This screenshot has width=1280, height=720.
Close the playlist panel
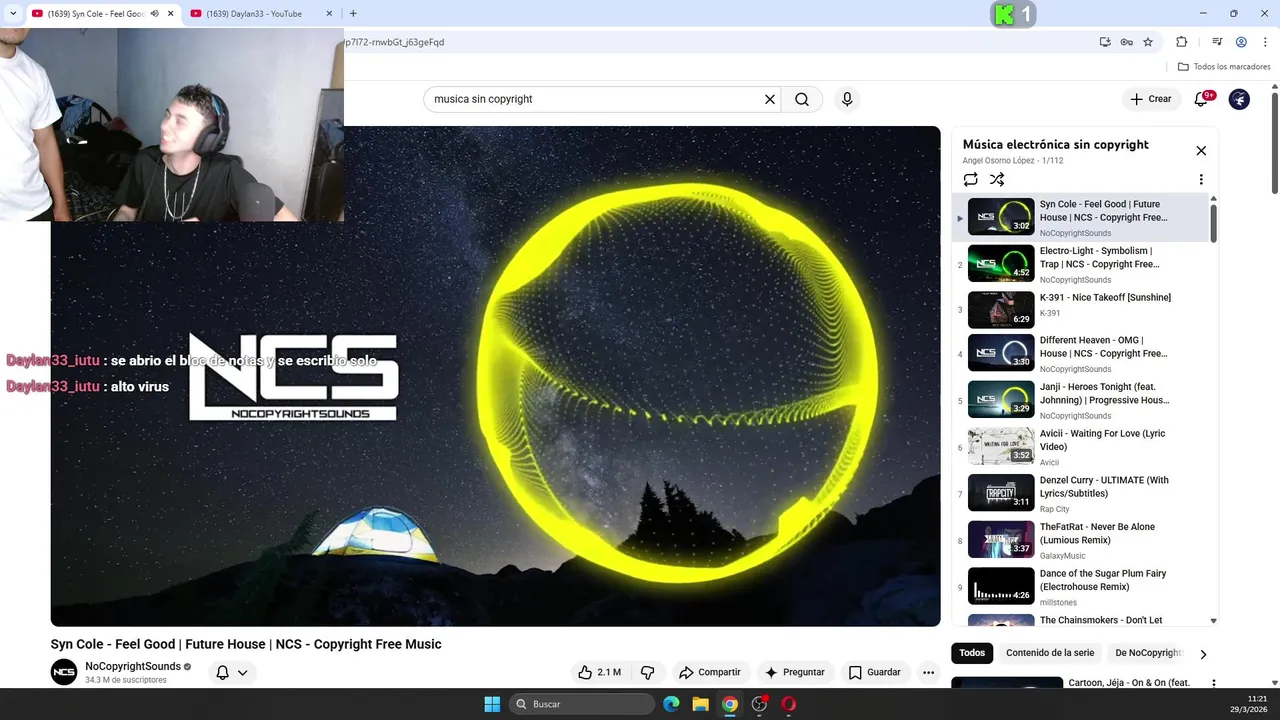tap(1201, 151)
